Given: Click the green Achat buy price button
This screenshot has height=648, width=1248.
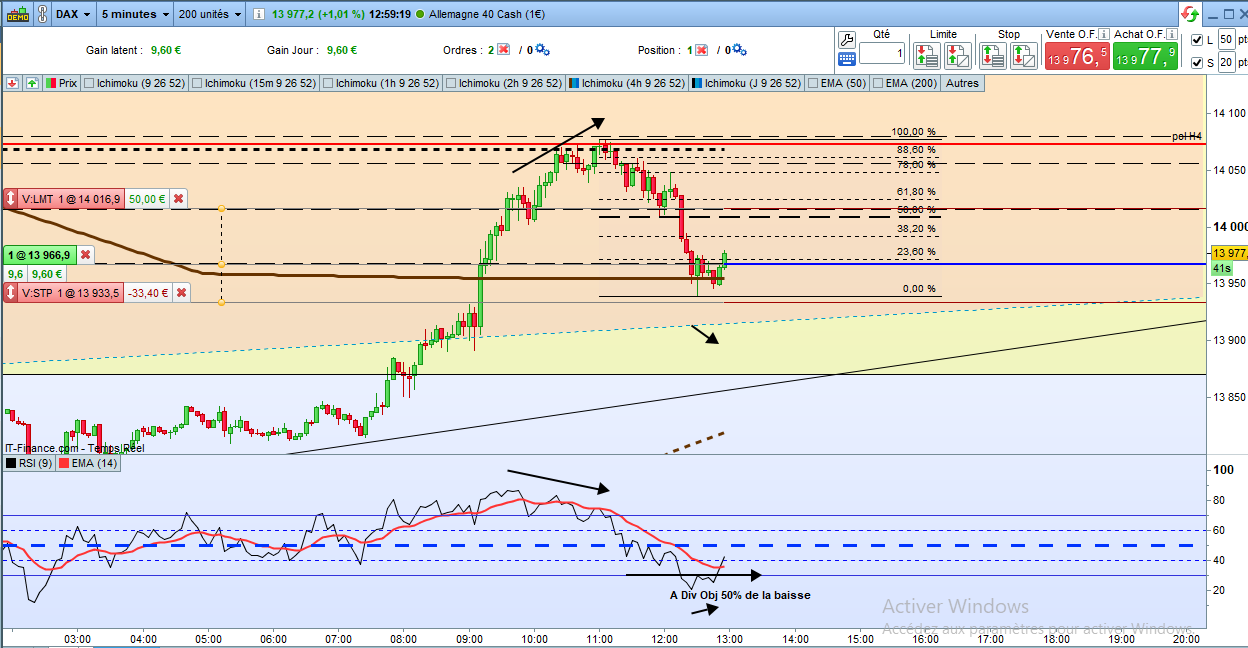Looking at the screenshot, I should pyautogui.click(x=1145, y=56).
